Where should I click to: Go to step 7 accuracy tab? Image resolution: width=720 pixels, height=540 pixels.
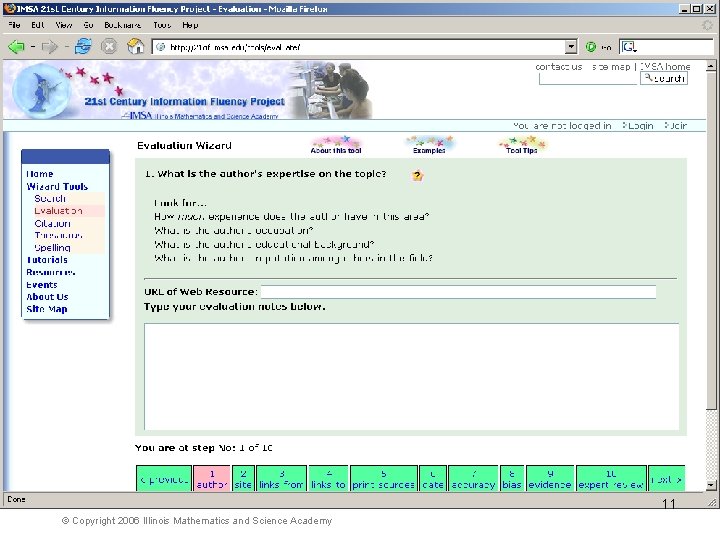pyautogui.click(x=473, y=479)
